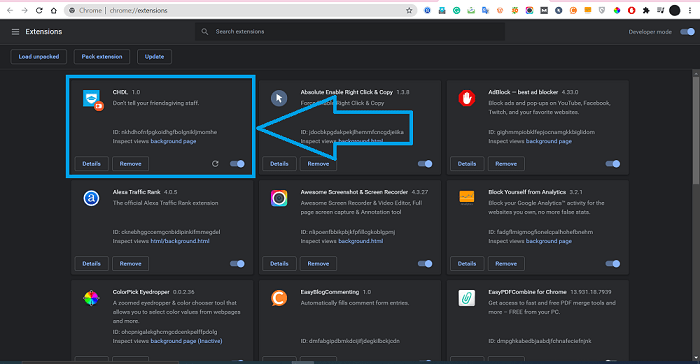The image size is (700, 364).
Task: Reload the page with the refresh icon
Action: click(x=39, y=10)
